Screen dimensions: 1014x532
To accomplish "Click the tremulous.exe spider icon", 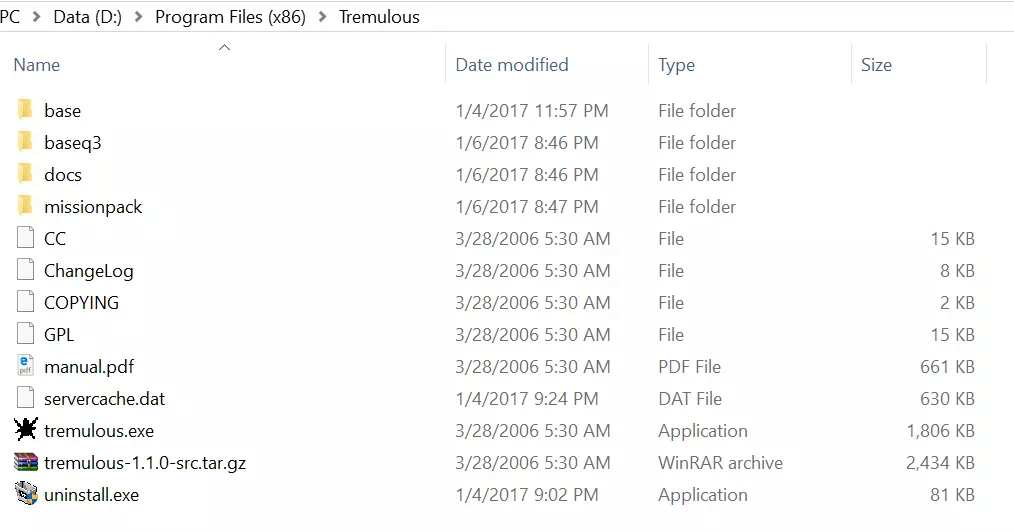I will (x=26, y=430).
